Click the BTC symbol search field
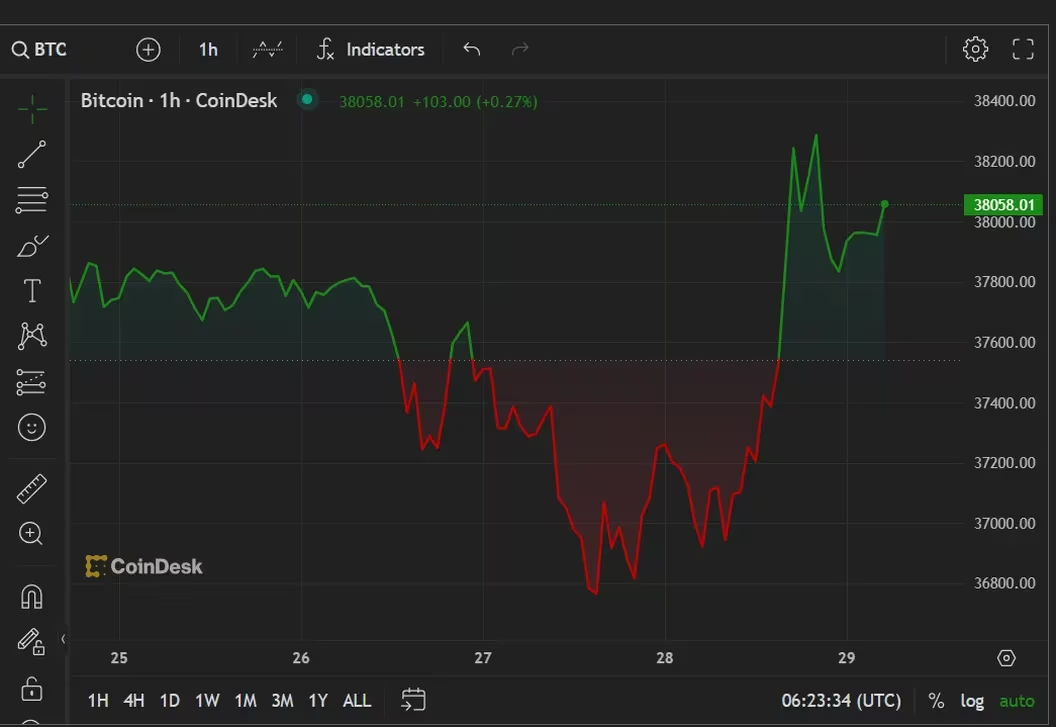This screenshot has width=1056, height=727. (x=40, y=49)
